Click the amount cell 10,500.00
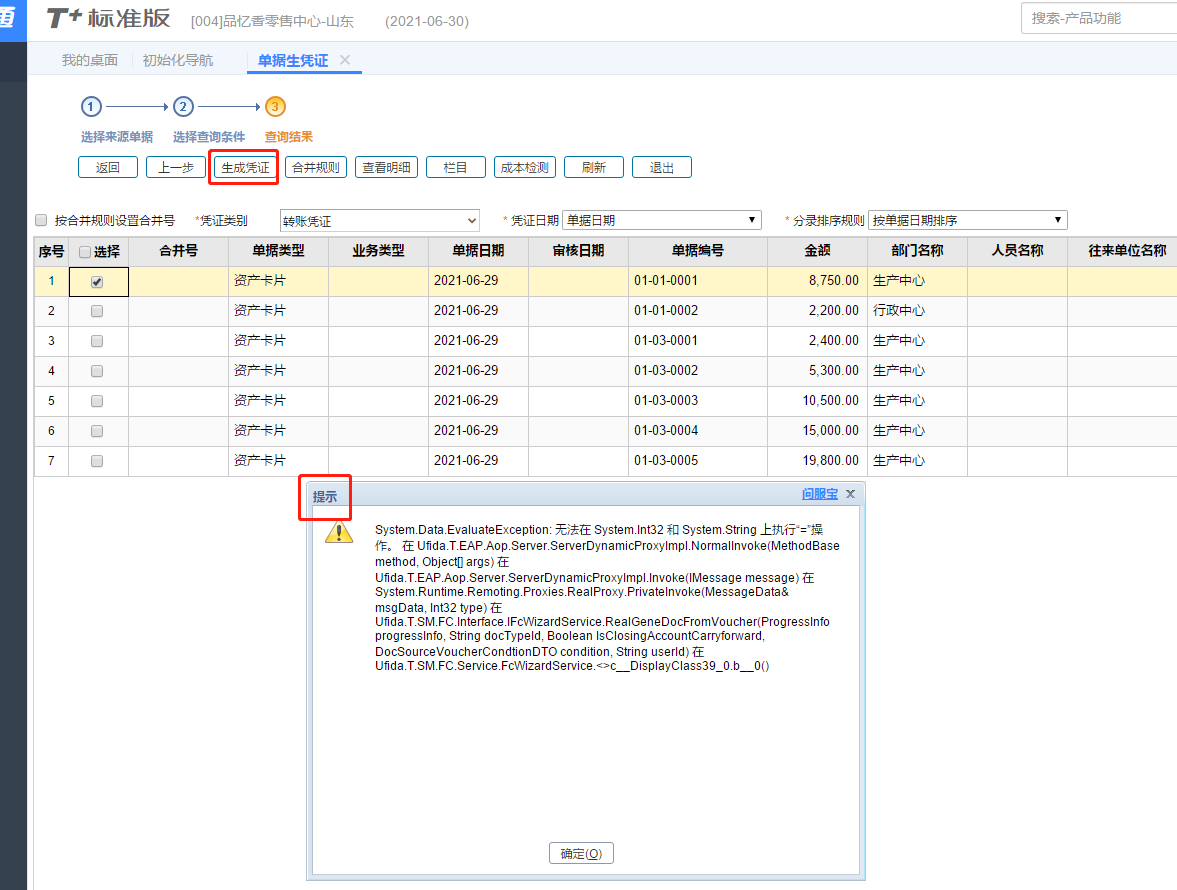Viewport: 1177px width, 890px height. [817, 401]
